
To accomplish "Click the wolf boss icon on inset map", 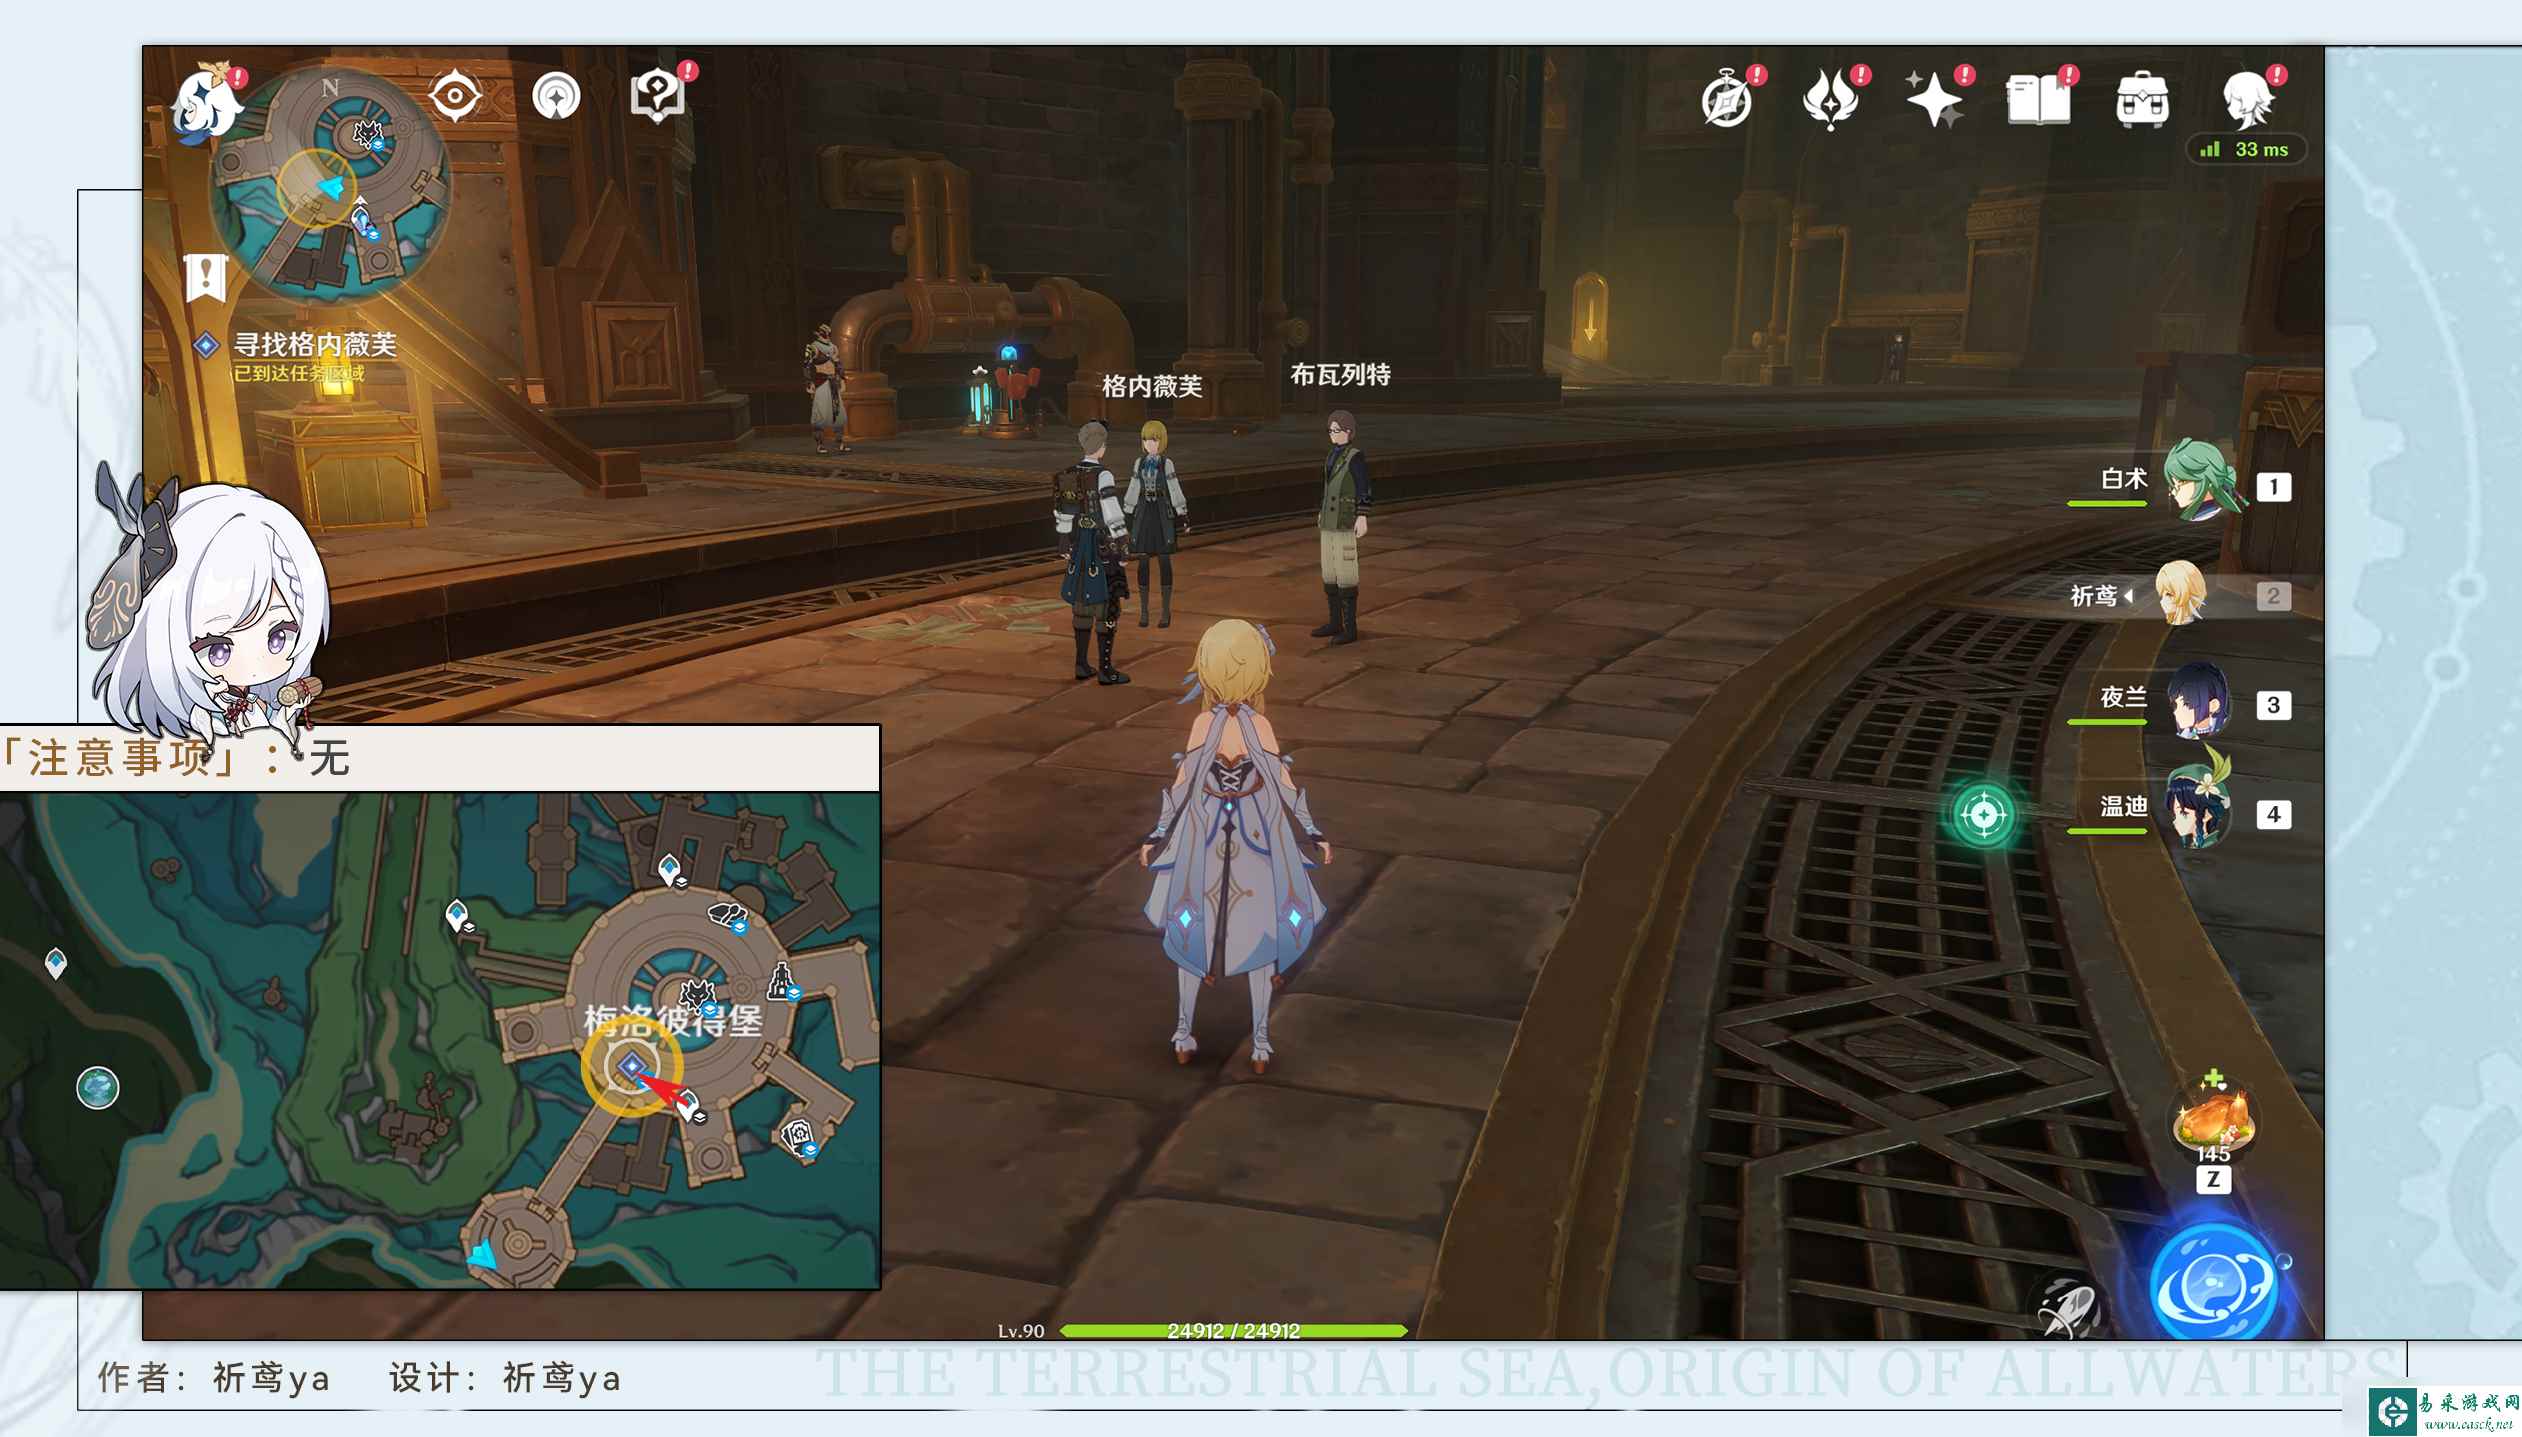I will click(697, 994).
